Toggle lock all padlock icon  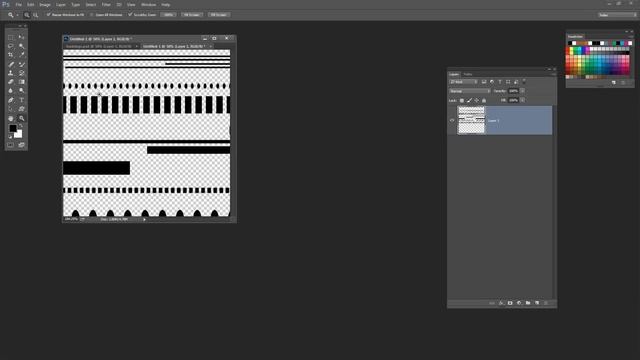(484, 100)
